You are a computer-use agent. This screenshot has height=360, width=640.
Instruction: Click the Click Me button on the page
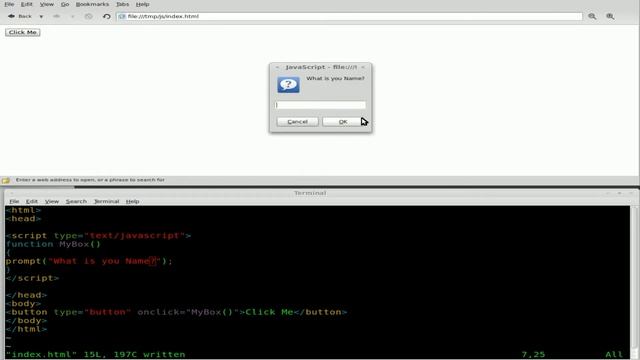coord(23,32)
